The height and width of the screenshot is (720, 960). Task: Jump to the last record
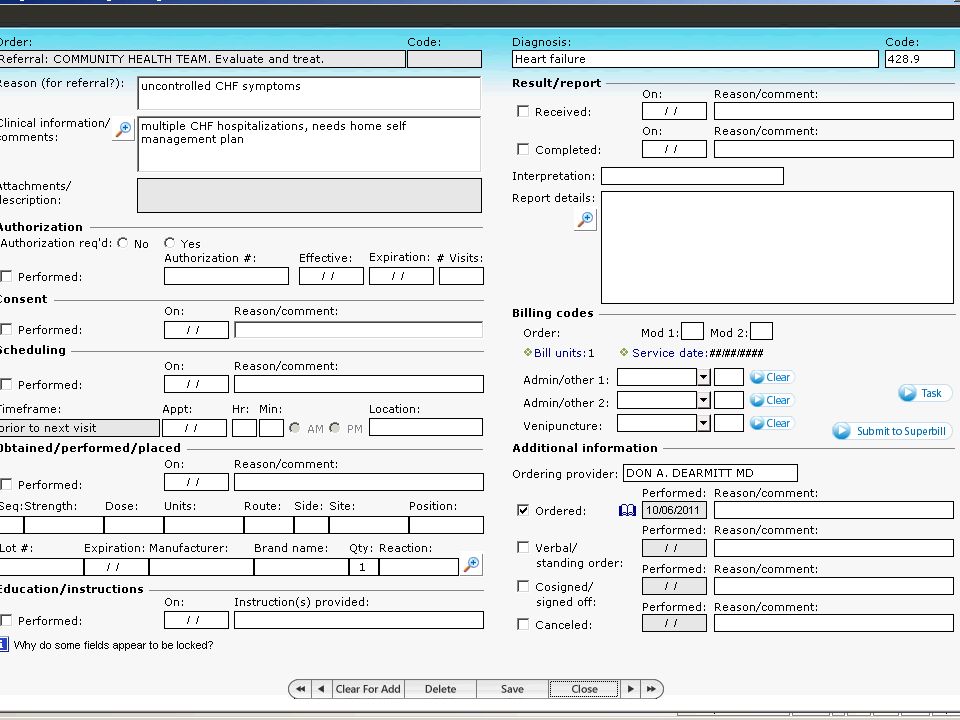[x=651, y=689]
